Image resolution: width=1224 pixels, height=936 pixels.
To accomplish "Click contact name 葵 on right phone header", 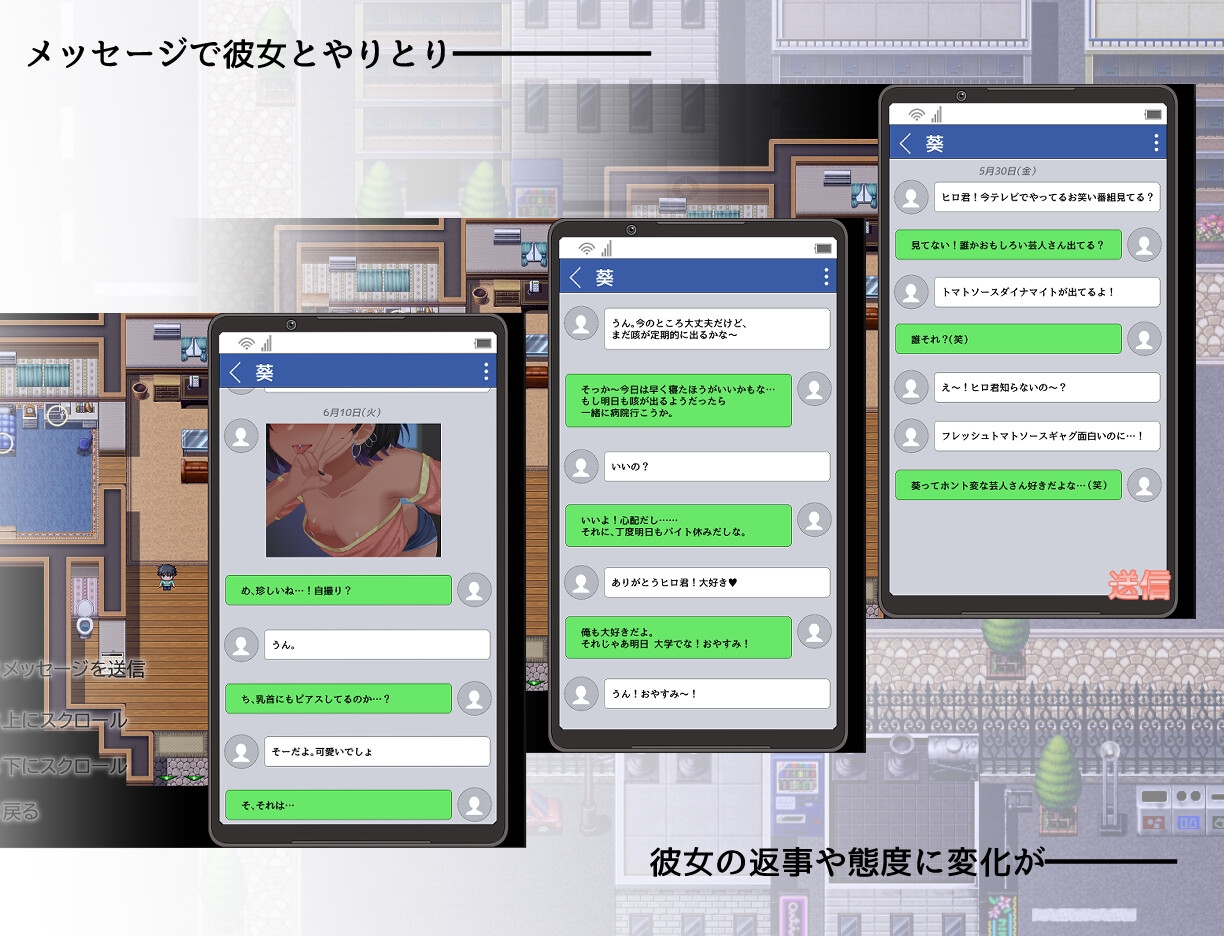I will tap(934, 143).
